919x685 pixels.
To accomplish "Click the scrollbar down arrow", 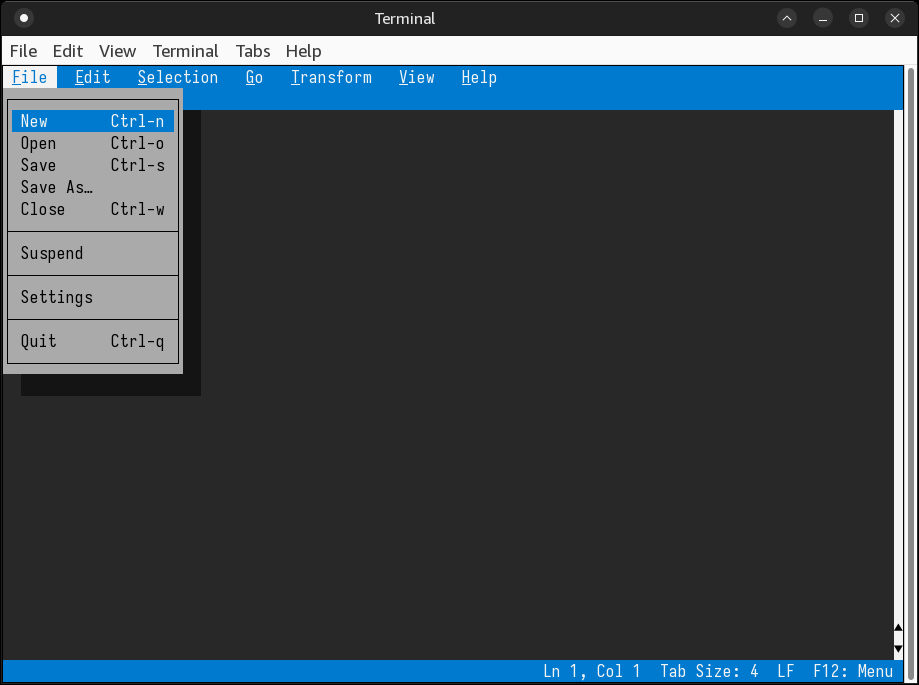I will point(898,649).
